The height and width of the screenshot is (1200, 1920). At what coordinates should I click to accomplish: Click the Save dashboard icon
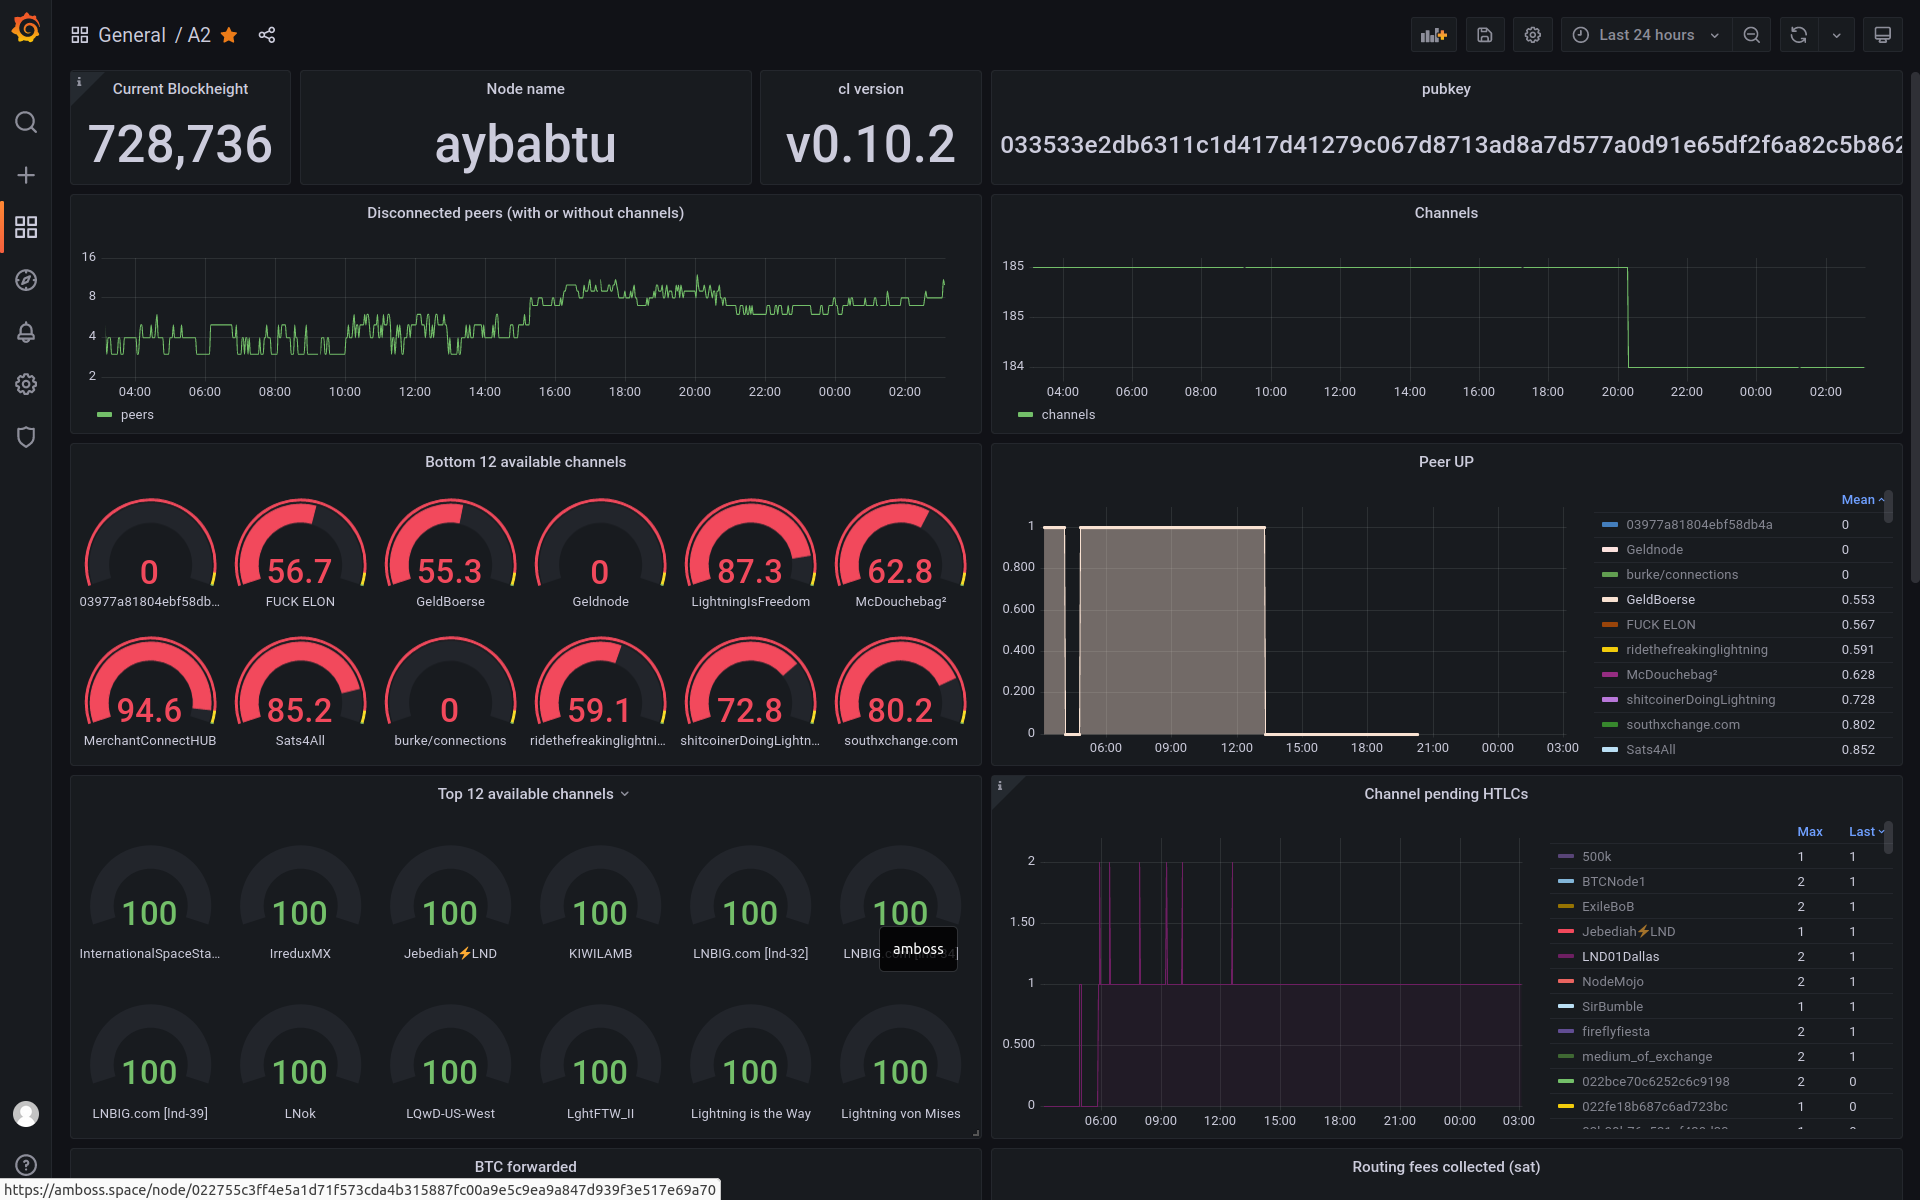click(1485, 35)
